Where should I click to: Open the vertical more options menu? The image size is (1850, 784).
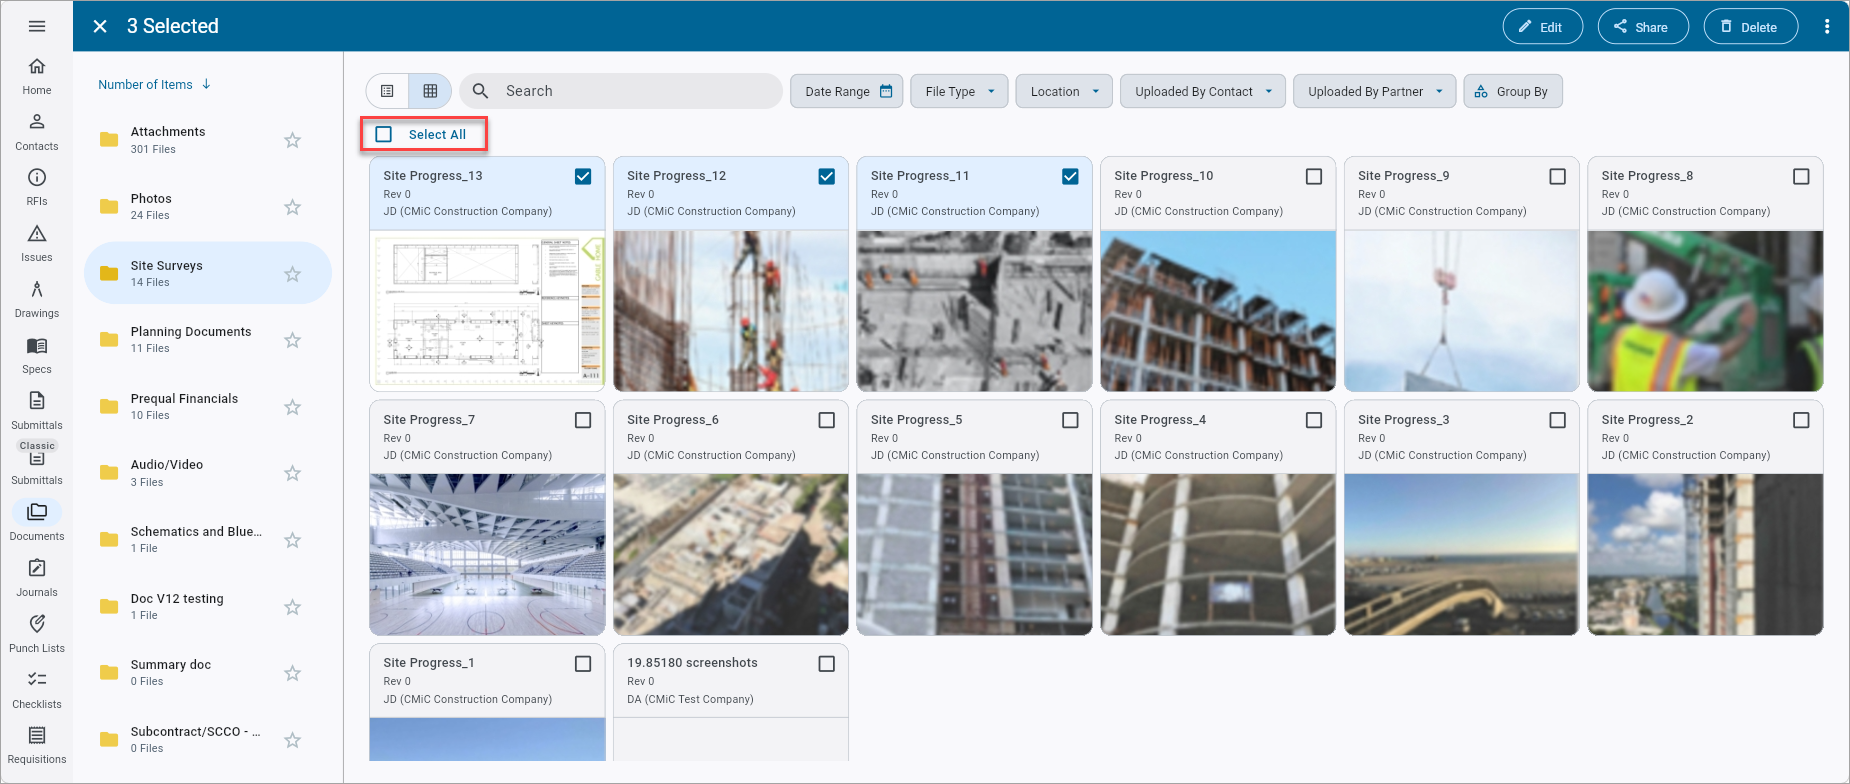tap(1827, 27)
